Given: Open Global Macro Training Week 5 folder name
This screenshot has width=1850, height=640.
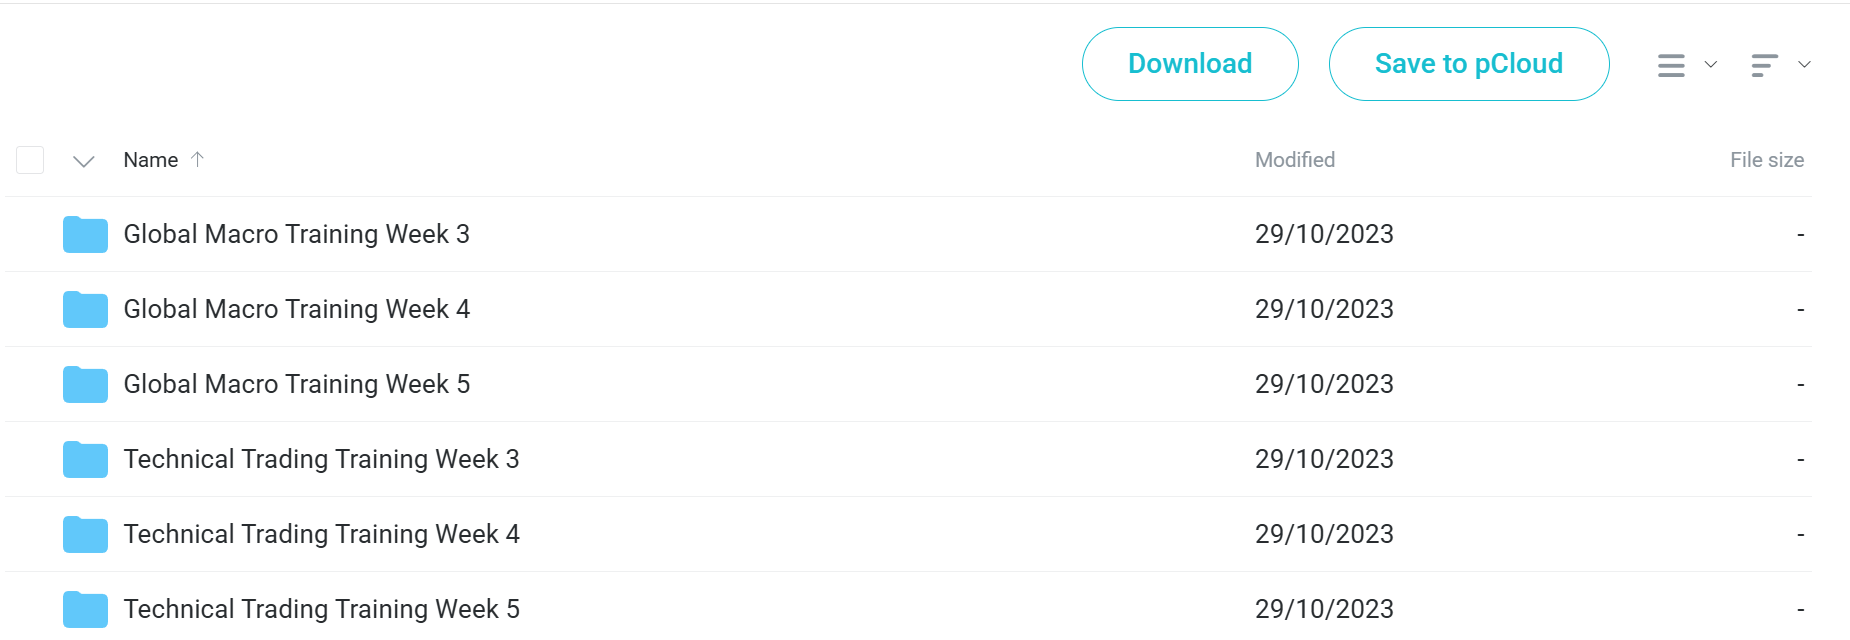Looking at the screenshot, I should click(296, 384).
